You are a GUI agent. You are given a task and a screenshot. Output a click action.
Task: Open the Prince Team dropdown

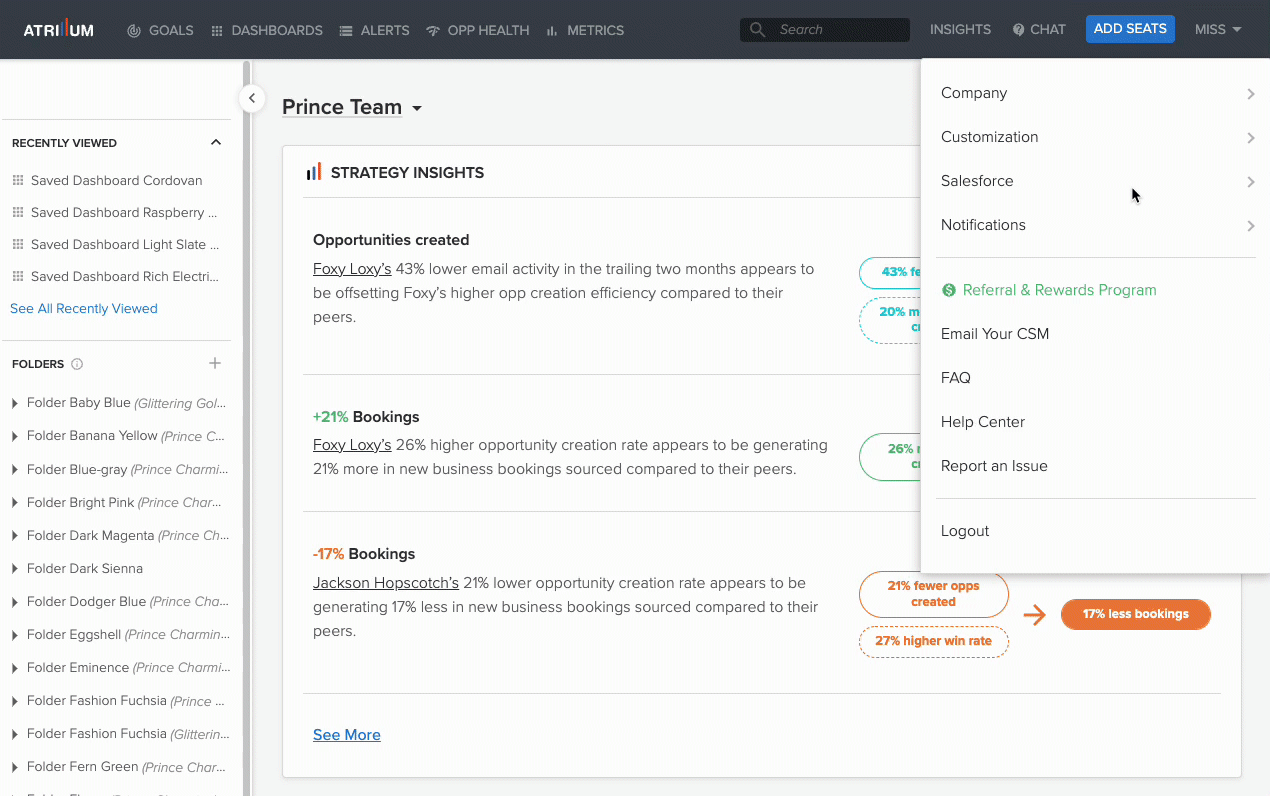[x=417, y=107]
